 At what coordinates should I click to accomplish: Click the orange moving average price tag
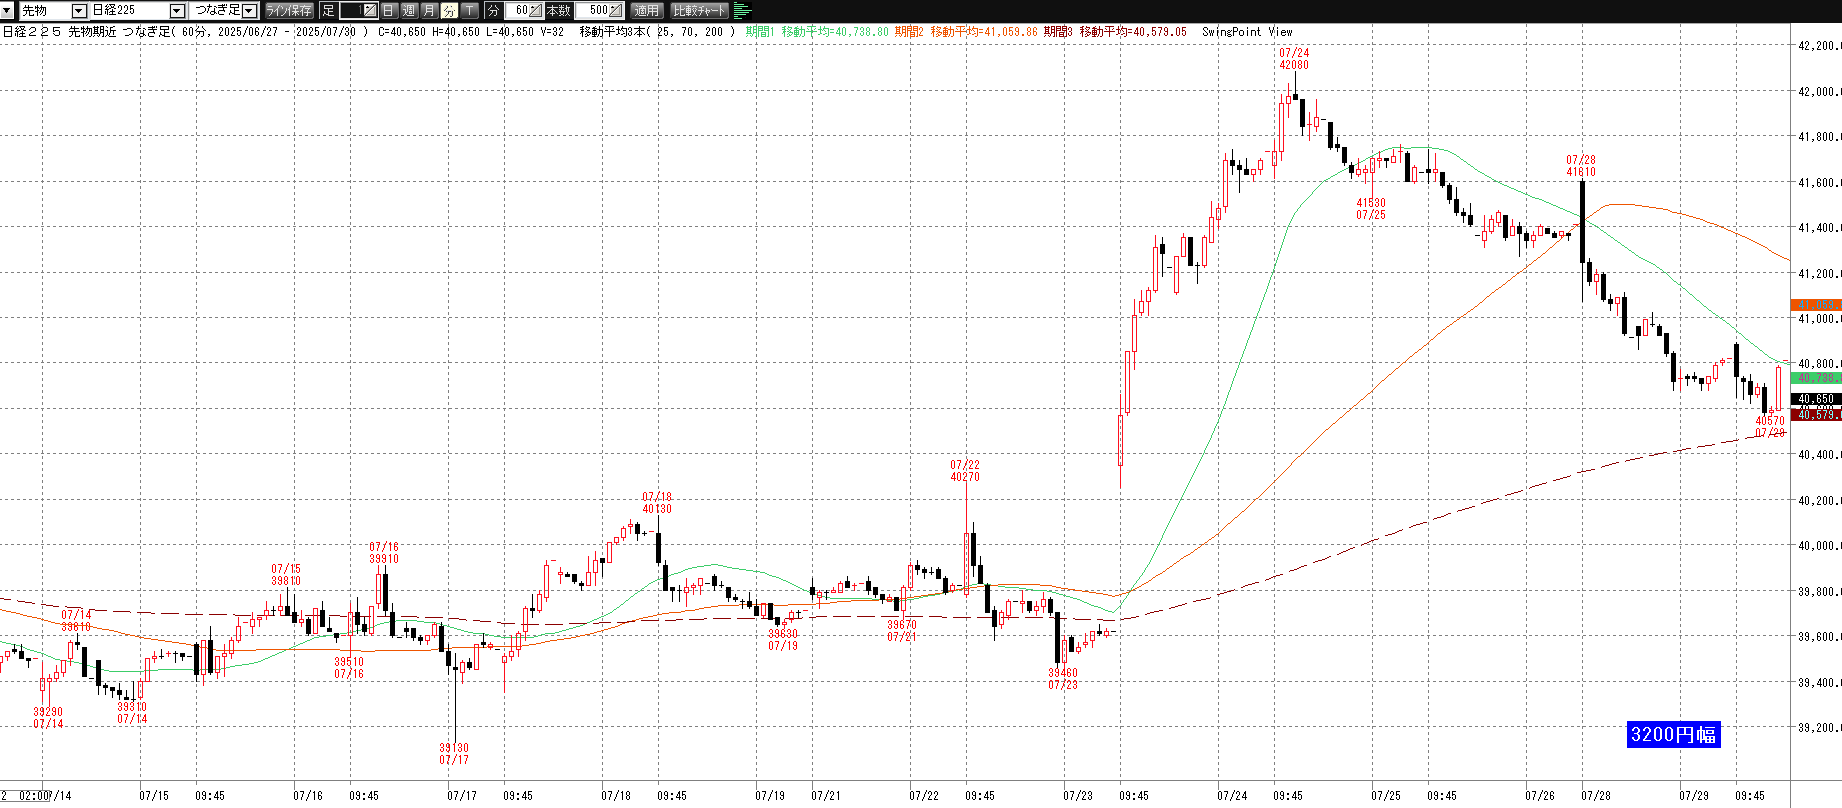1815,304
